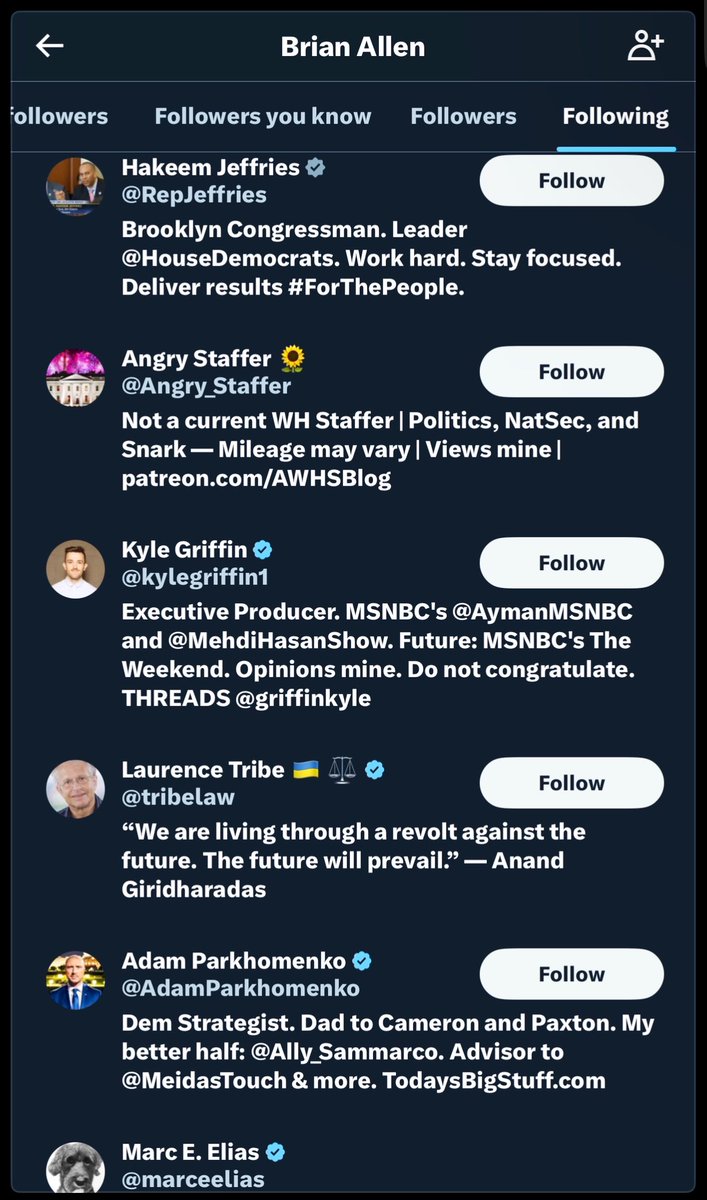Open Angry Staffer's avatar

click(x=75, y=377)
